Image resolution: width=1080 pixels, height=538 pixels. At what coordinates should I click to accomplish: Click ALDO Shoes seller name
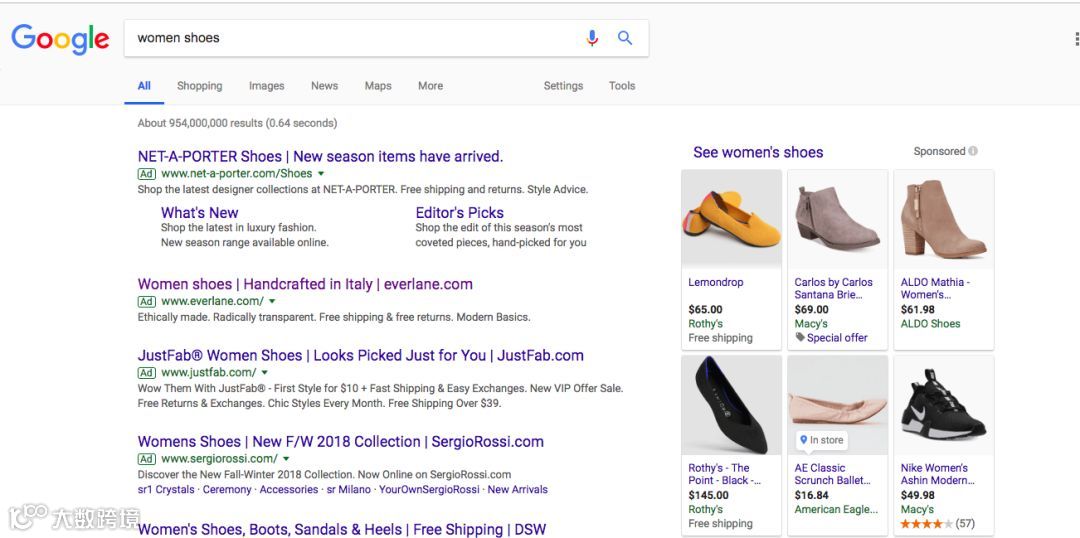[931, 324]
